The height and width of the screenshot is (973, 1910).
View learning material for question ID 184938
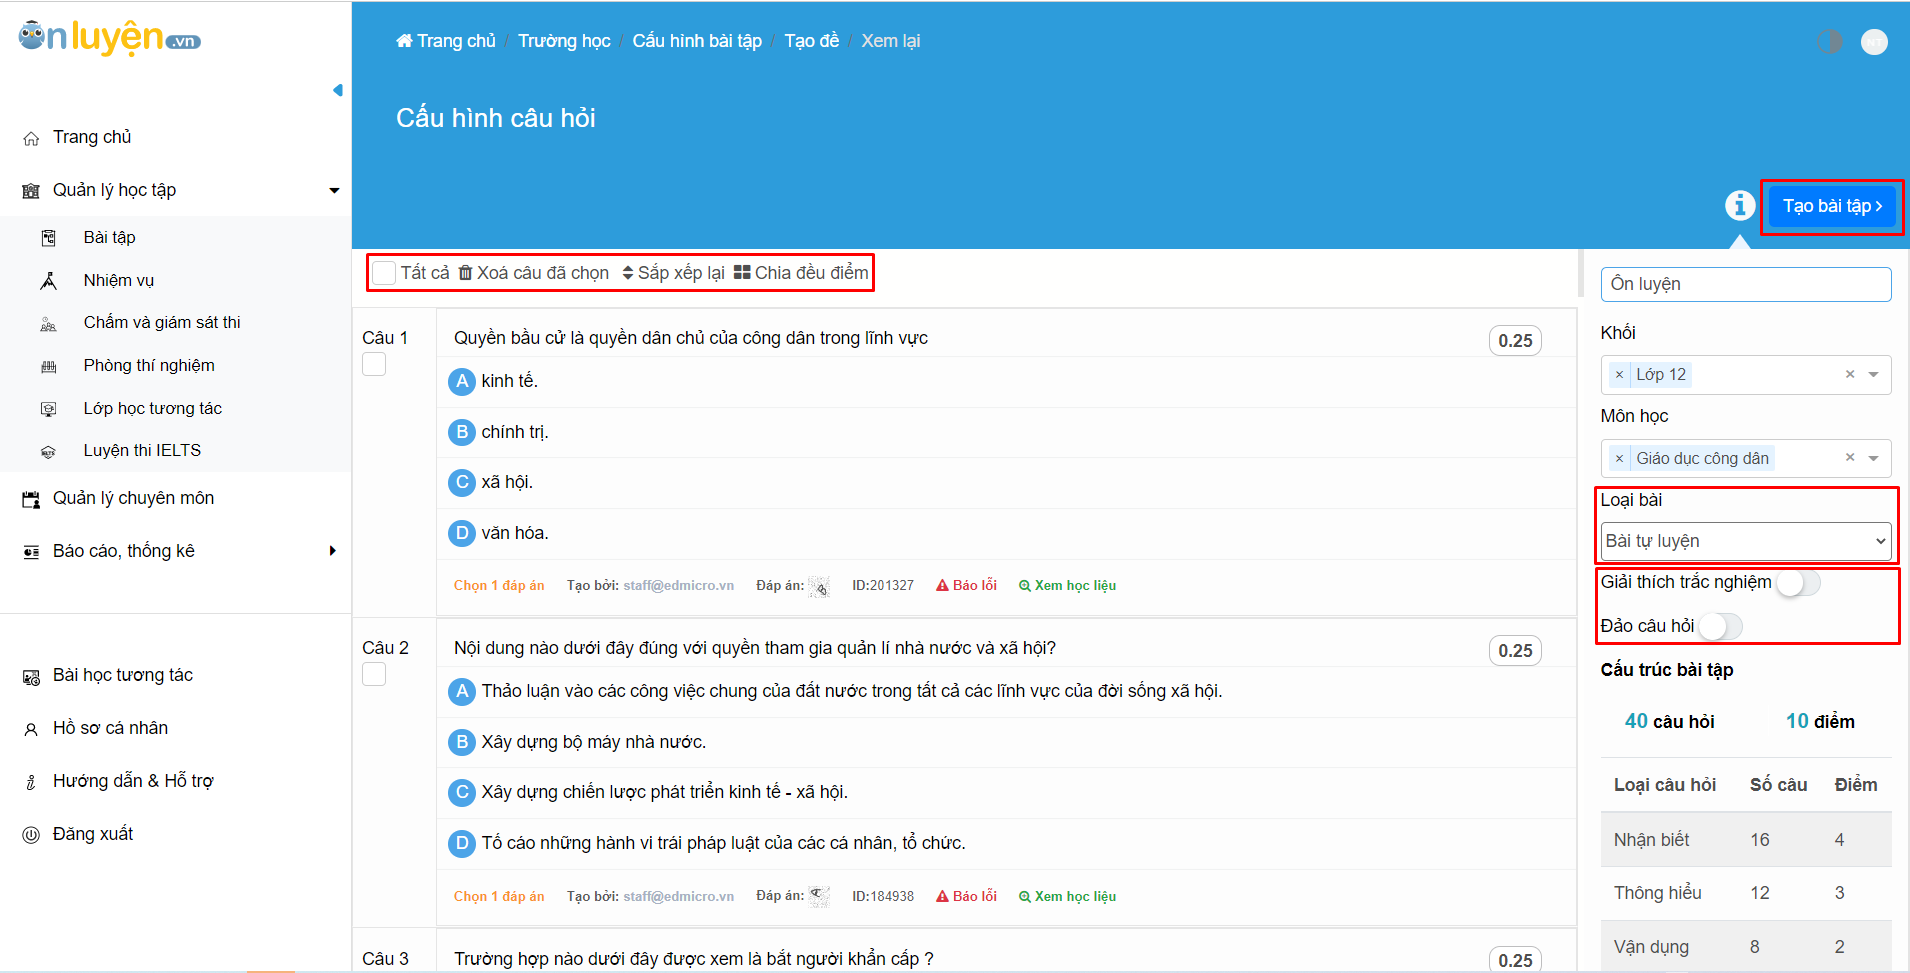coord(1067,896)
